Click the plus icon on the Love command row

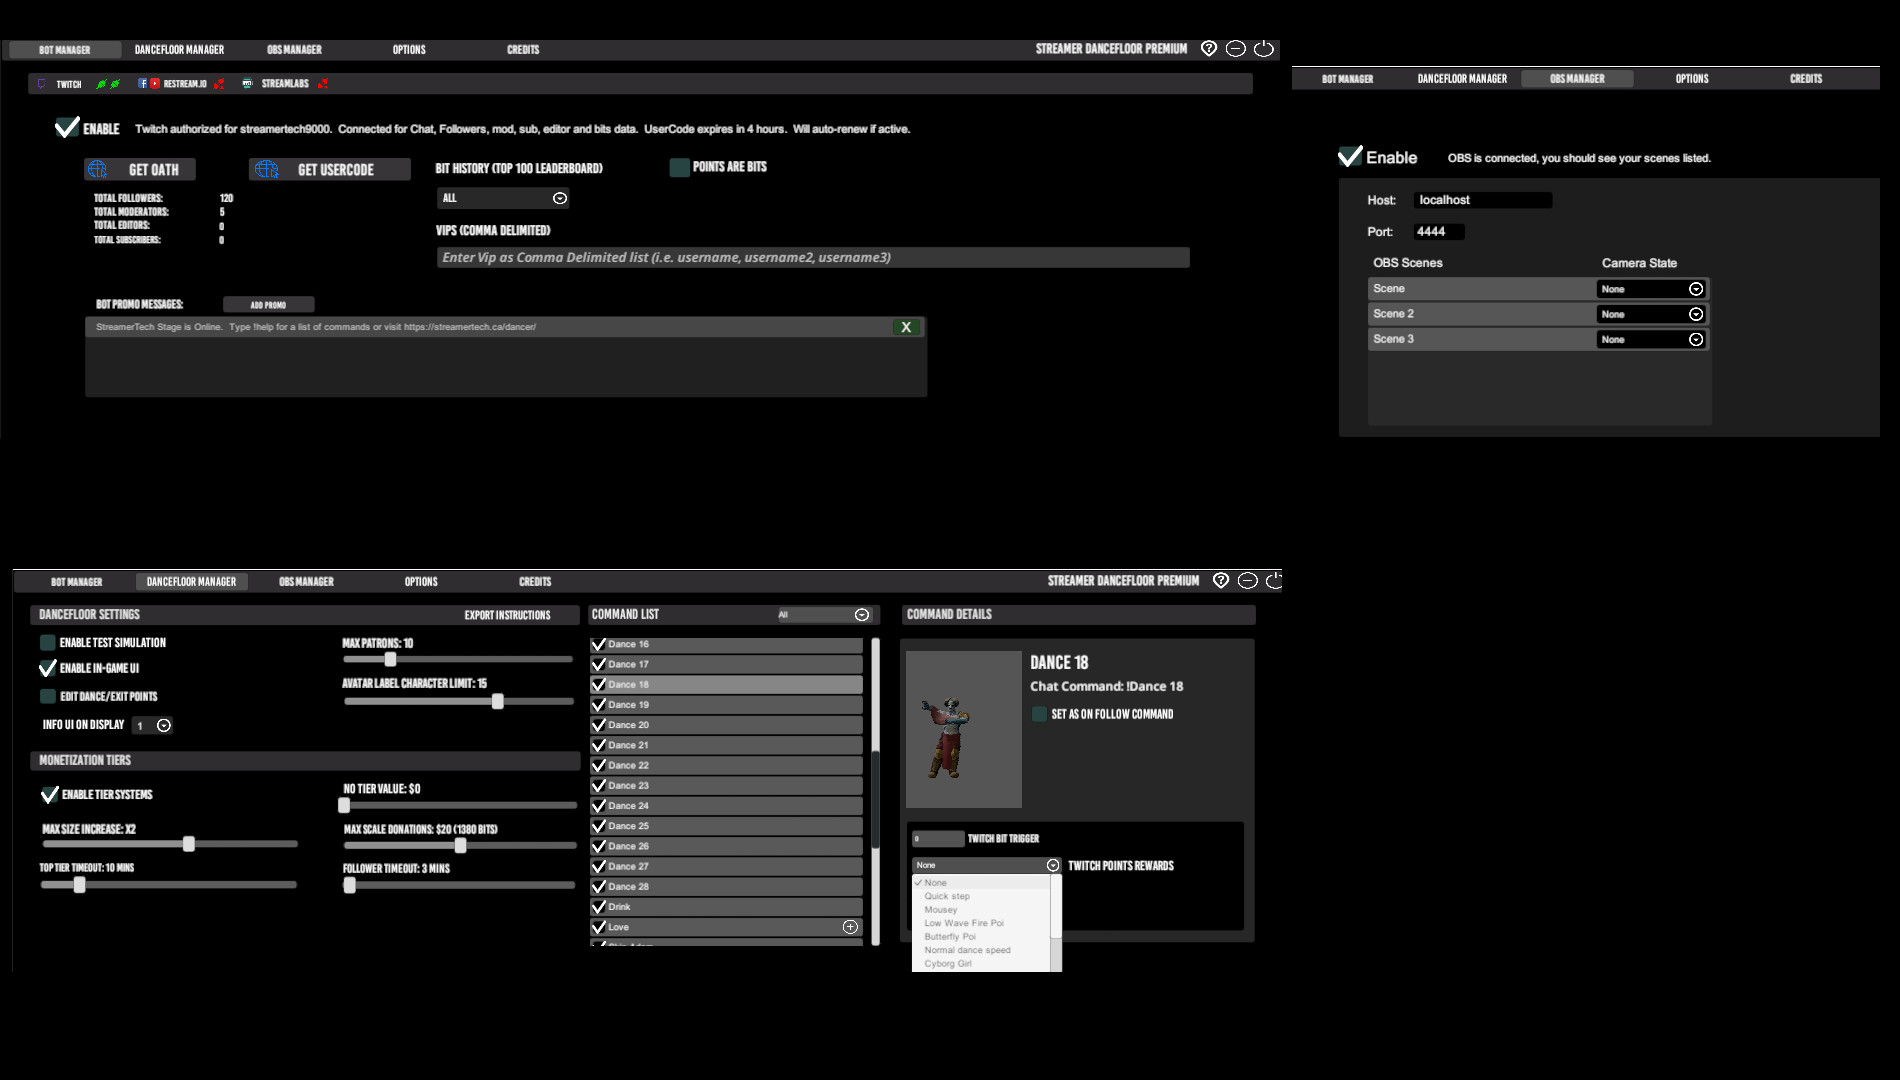850,927
